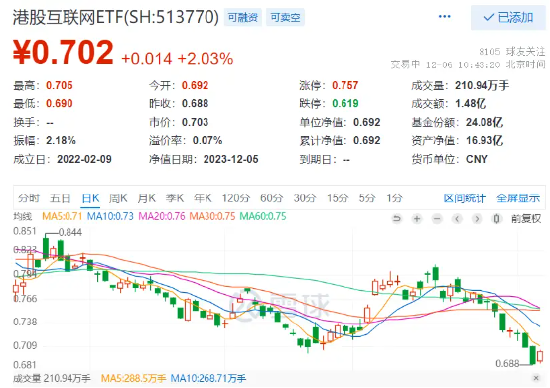
Task: Click the latest candlestick at the chart's right edge
Action: (540, 356)
